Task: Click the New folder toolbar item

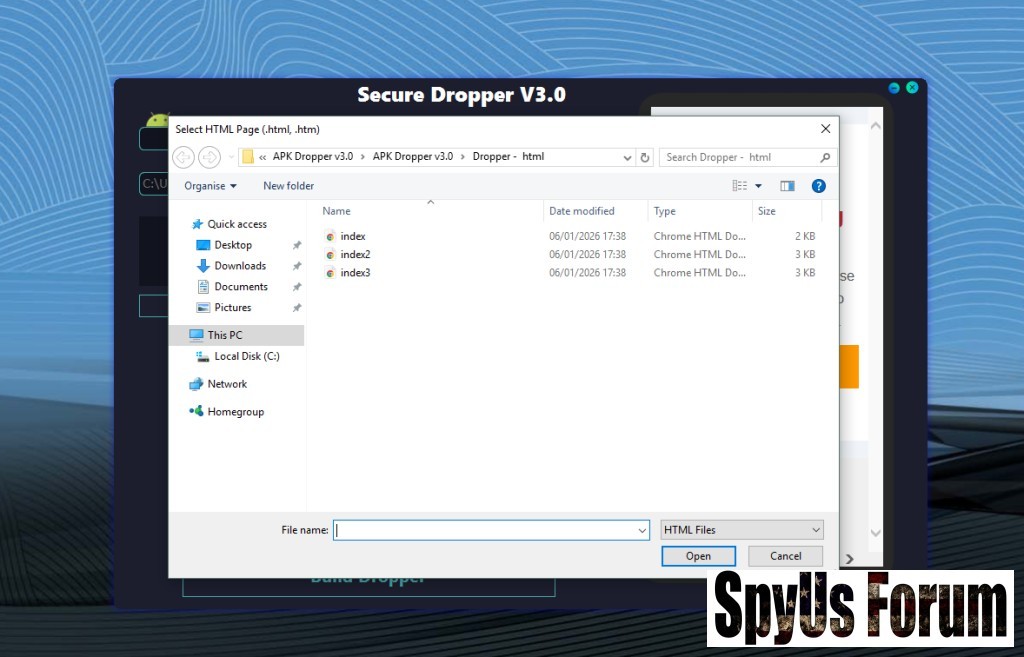Action: click(288, 186)
